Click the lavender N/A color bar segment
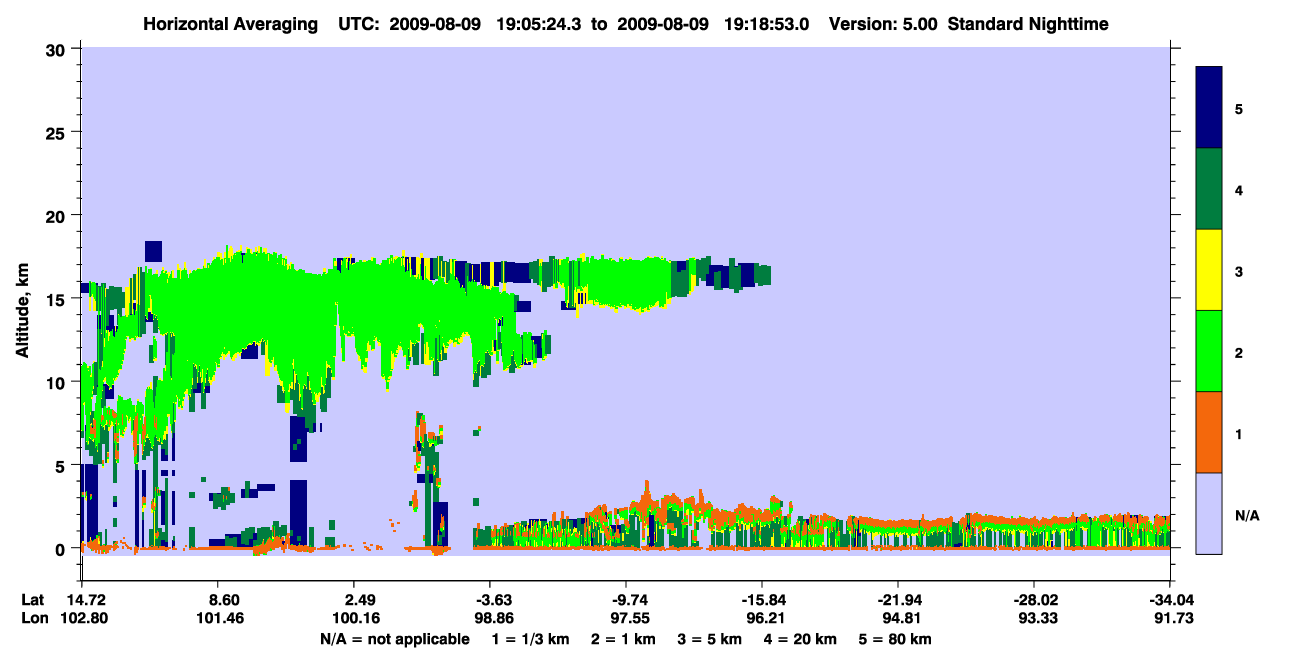Image resolution: width=1300 pixels, height=667 pixels. click(x=1209, y=513)
